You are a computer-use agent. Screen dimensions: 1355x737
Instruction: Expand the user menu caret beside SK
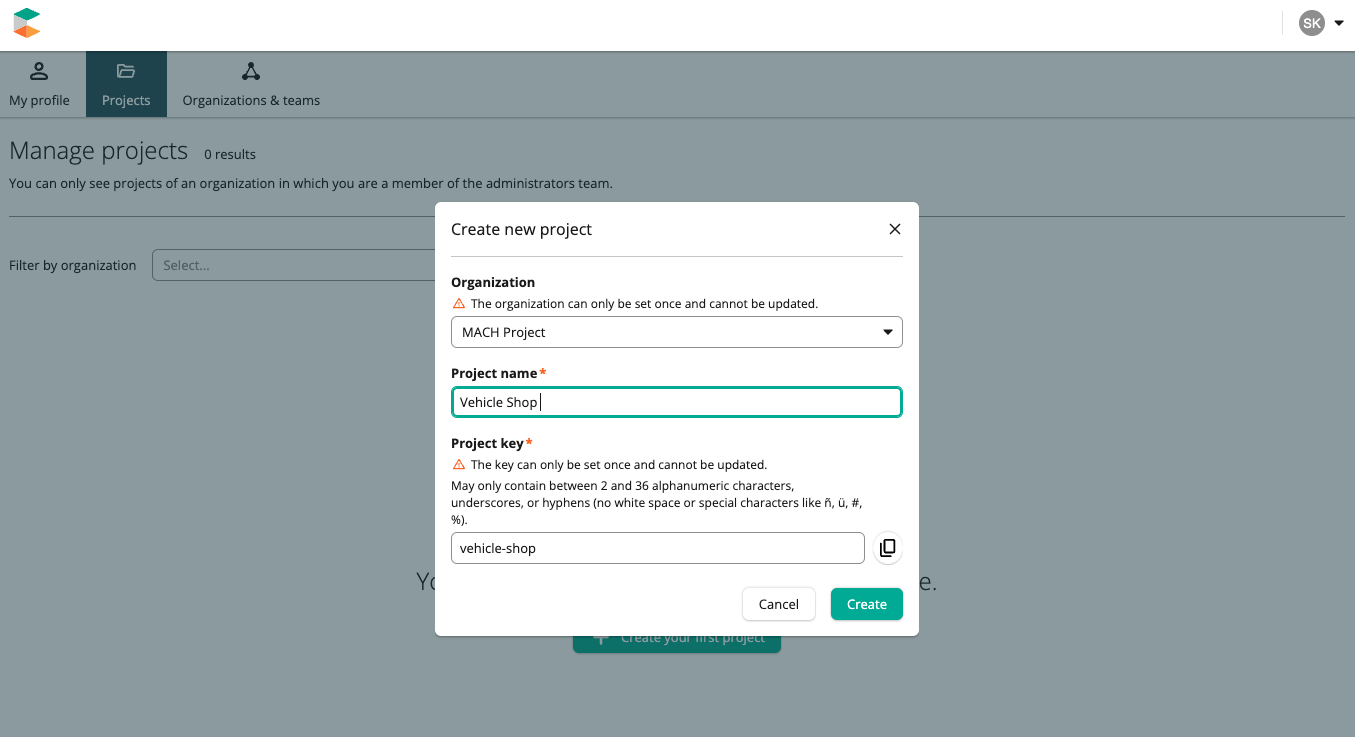(x=1338, y=23)
